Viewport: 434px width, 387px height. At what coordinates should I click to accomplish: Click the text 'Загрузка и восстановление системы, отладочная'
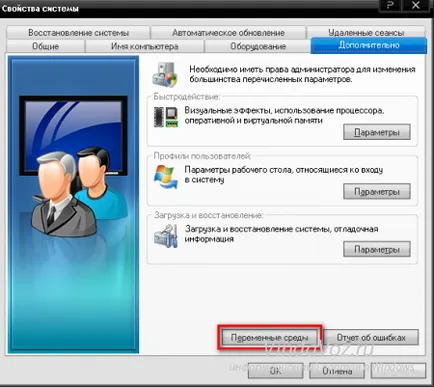[x=282, y=229]
